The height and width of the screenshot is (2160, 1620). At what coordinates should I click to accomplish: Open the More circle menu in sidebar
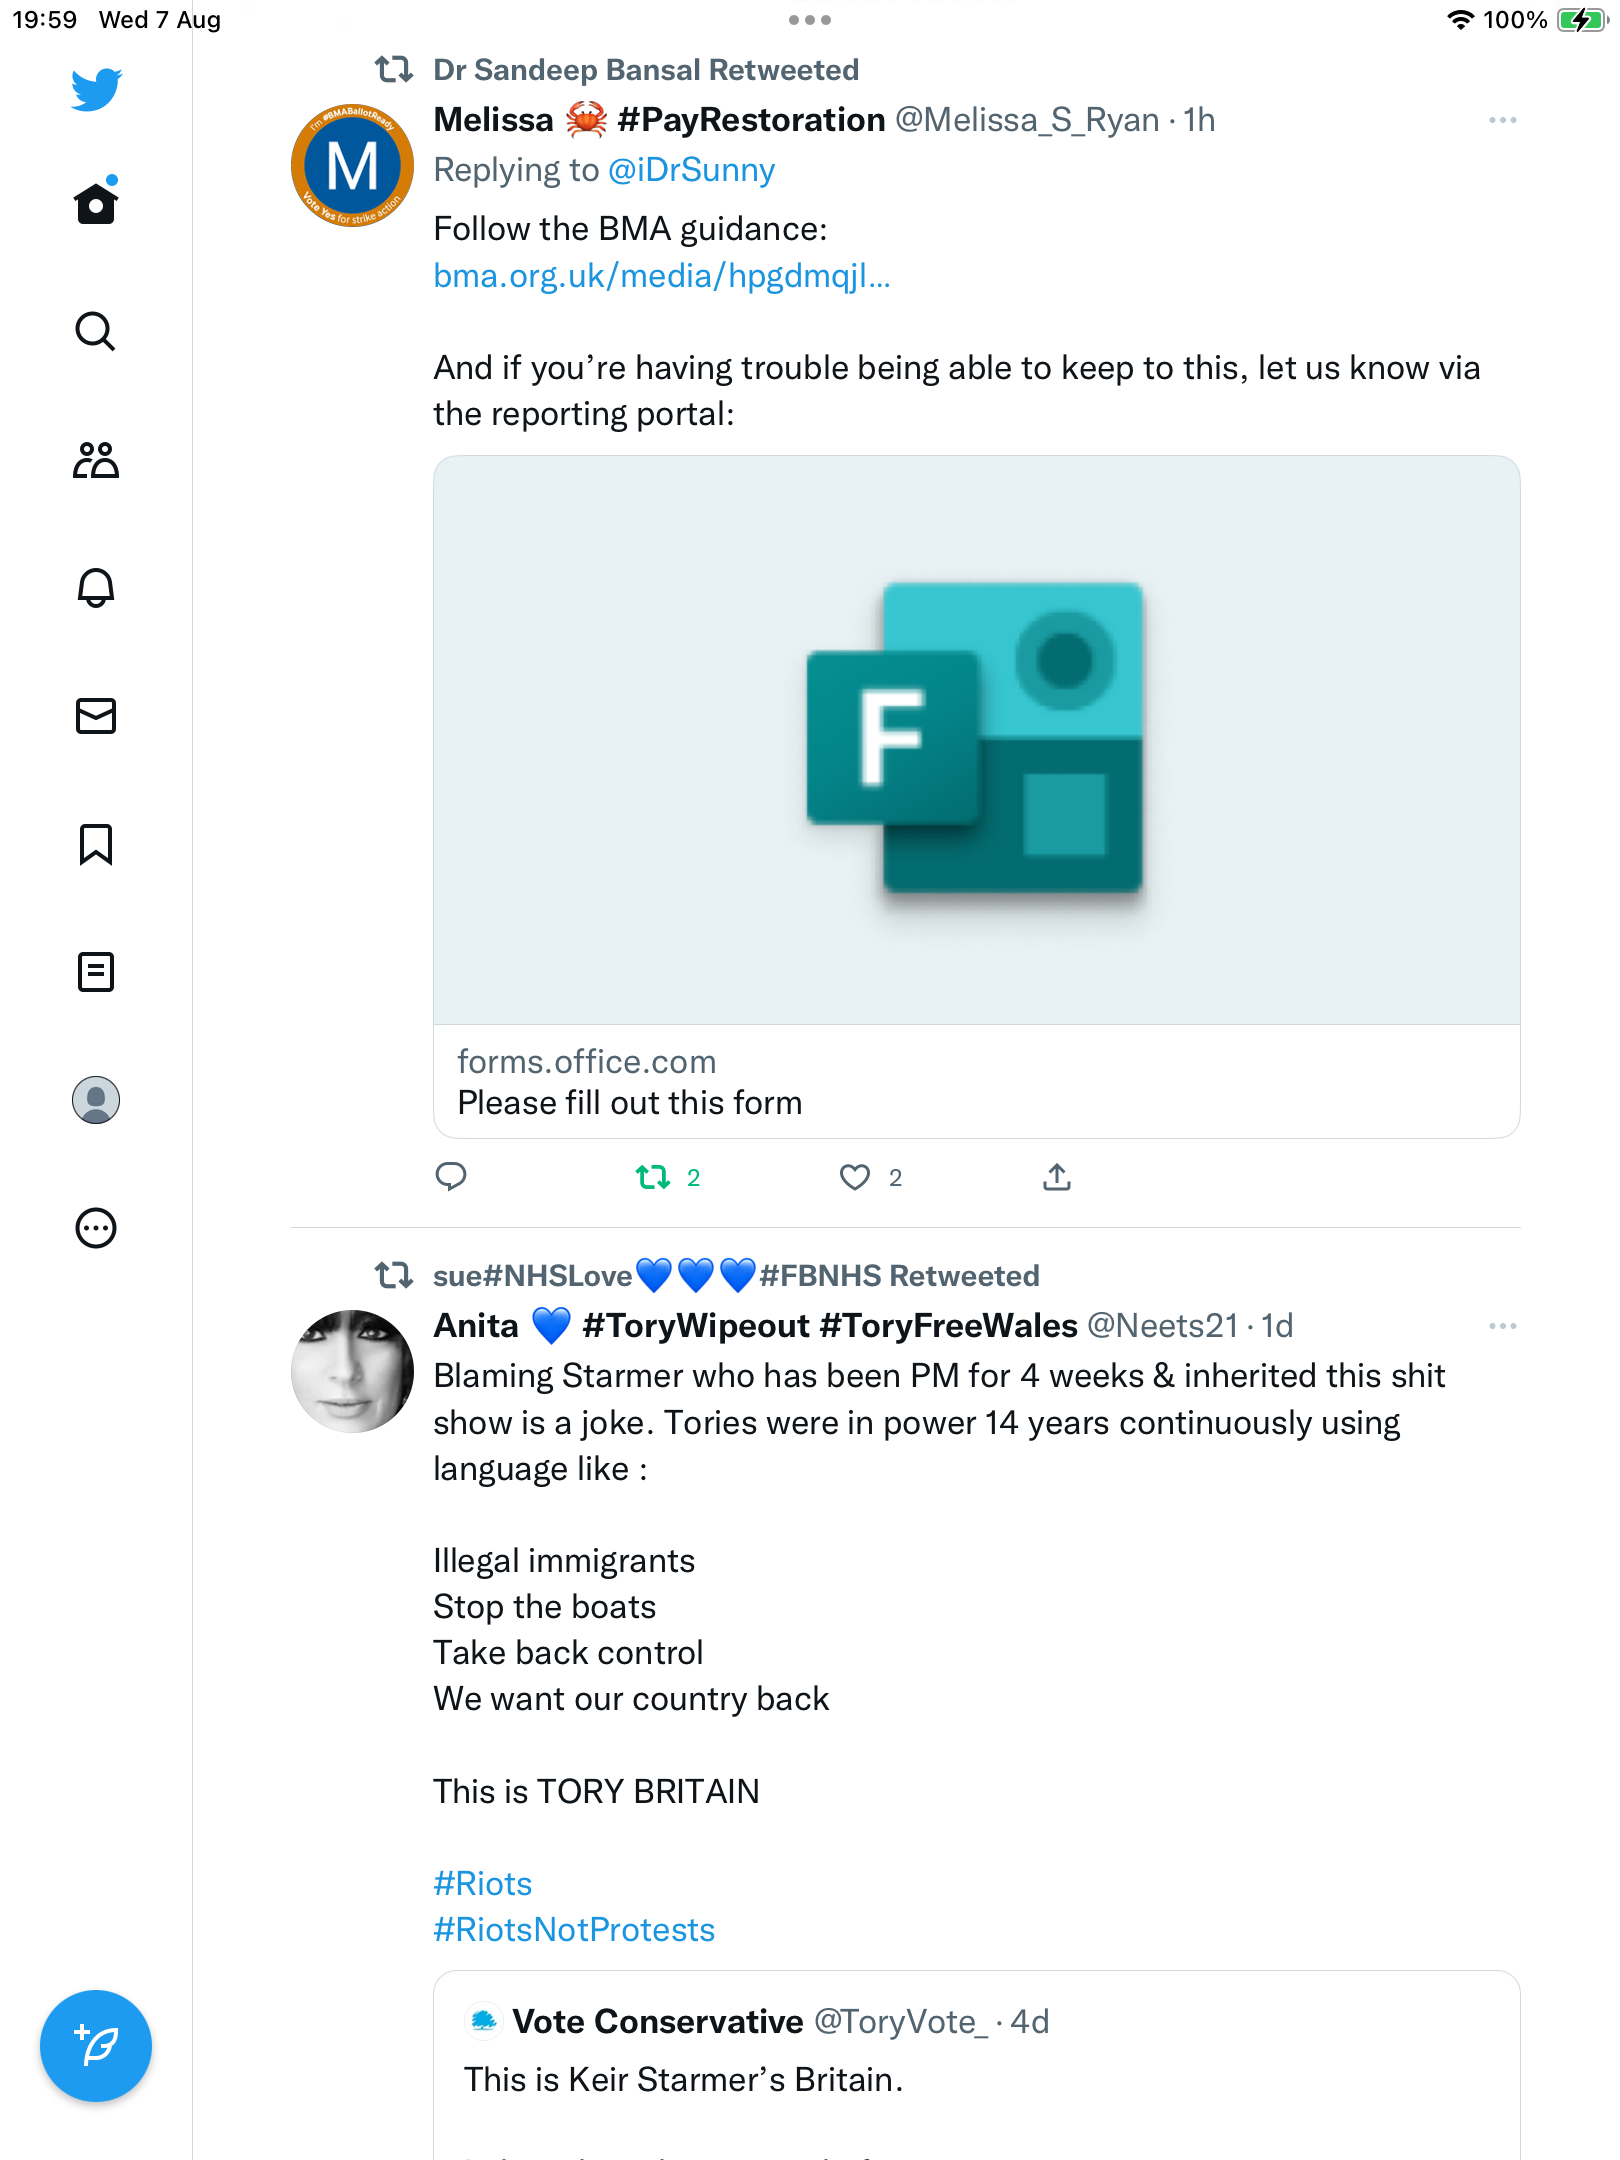point(96,1228)
